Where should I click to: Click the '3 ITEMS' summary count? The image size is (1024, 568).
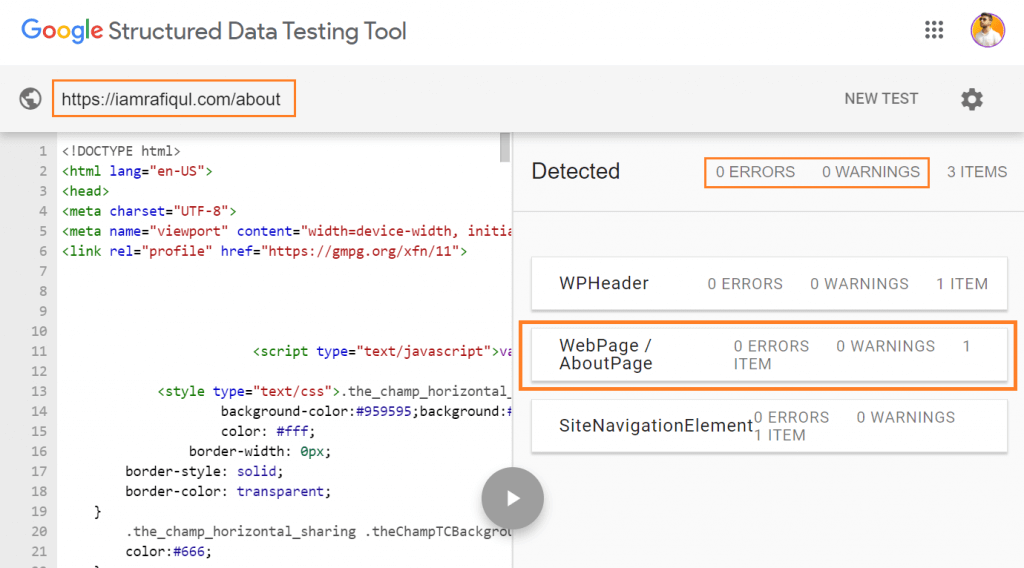point(977,172)
